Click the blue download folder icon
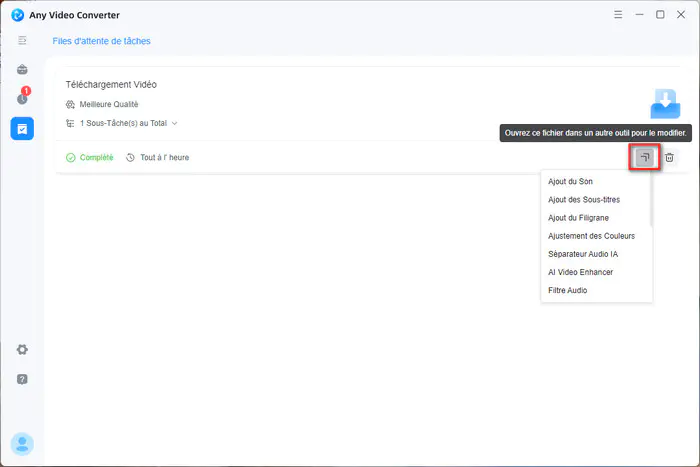The height and width of the screenshot is (467, 700). [665, 102]
